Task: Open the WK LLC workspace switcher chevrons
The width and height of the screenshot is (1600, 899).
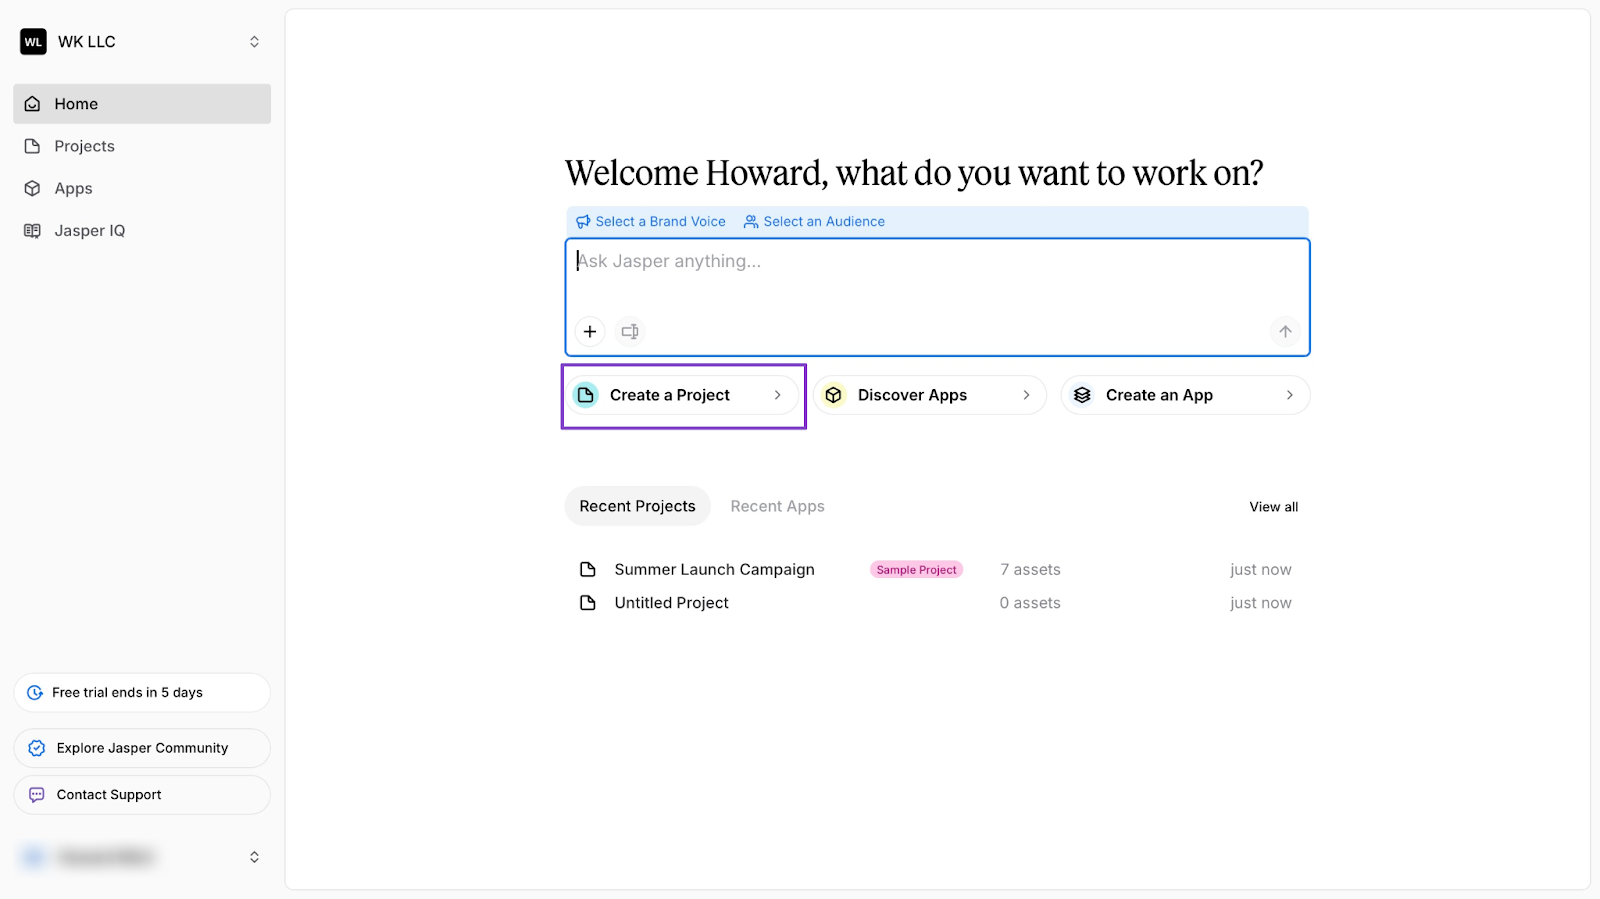Action: click(254, 42)
